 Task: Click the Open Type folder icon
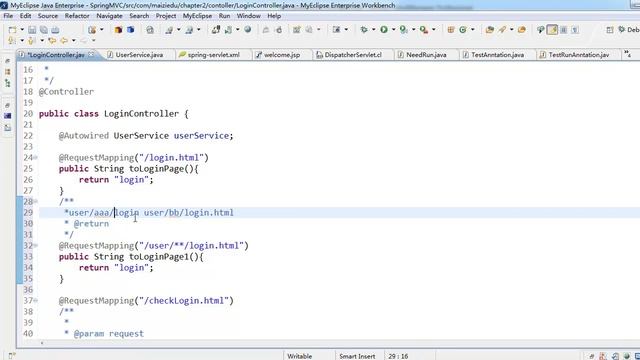point(489,30)
